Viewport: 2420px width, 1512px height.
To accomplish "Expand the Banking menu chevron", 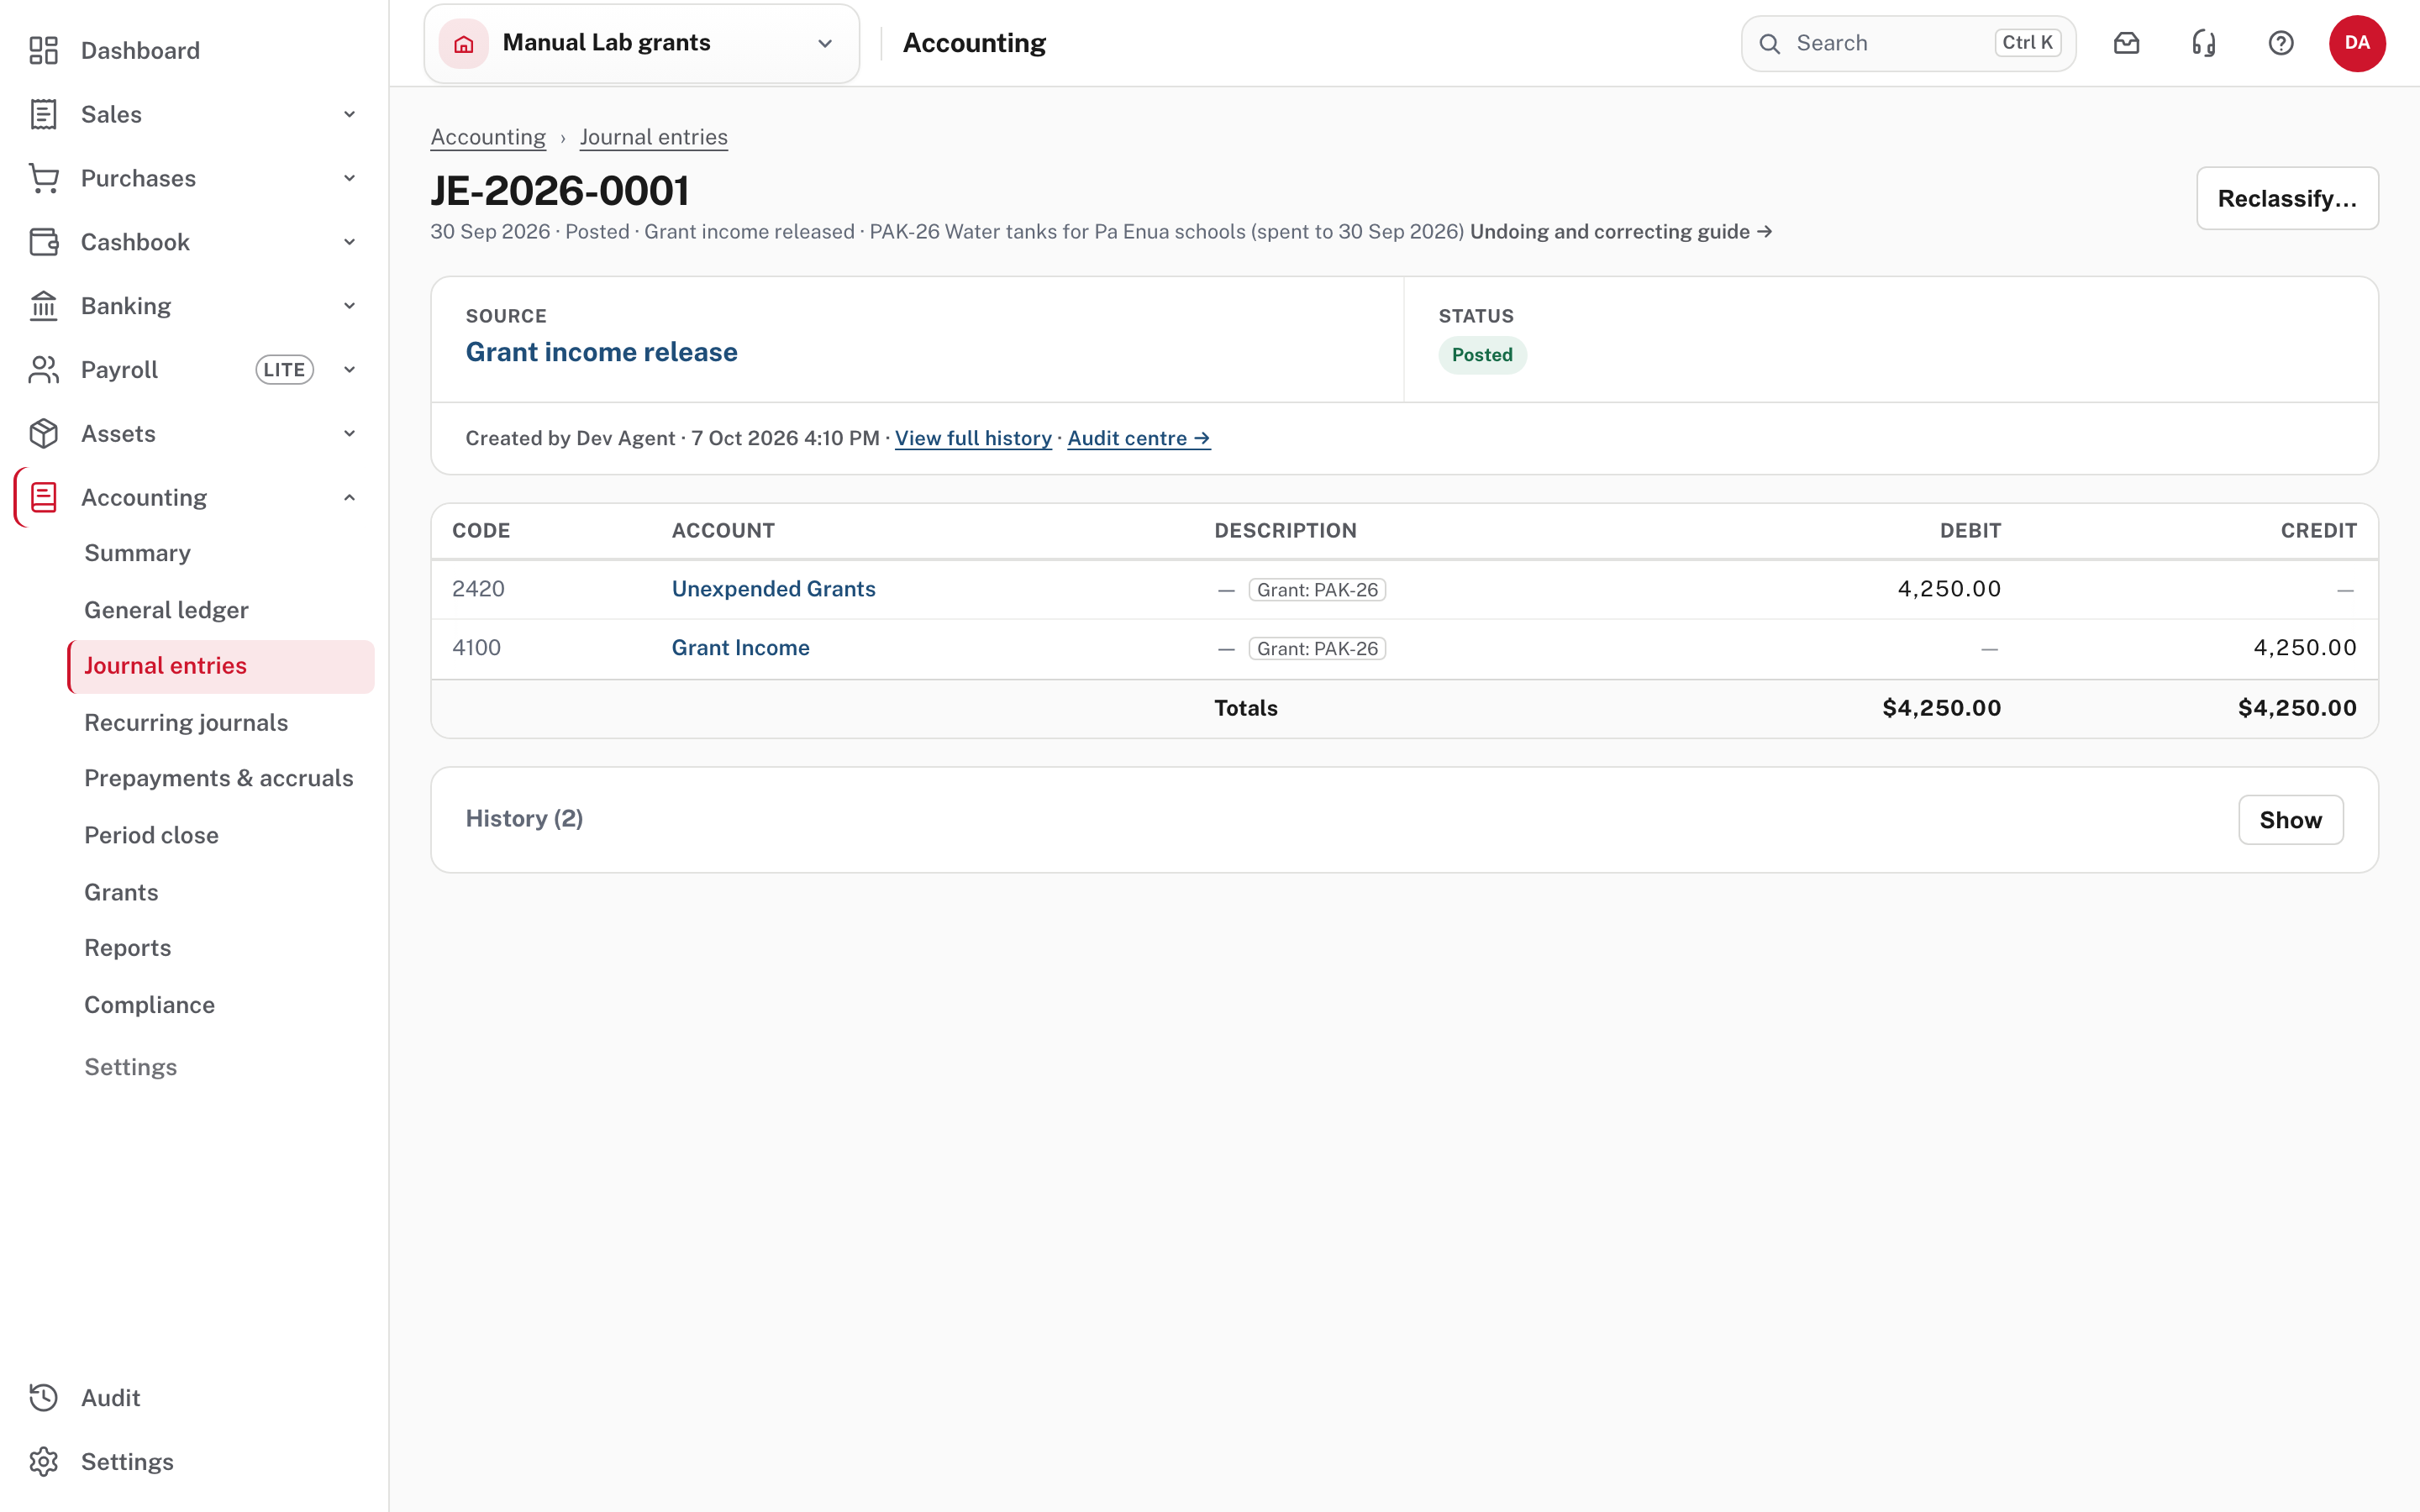I will click(x=349, y=306).
